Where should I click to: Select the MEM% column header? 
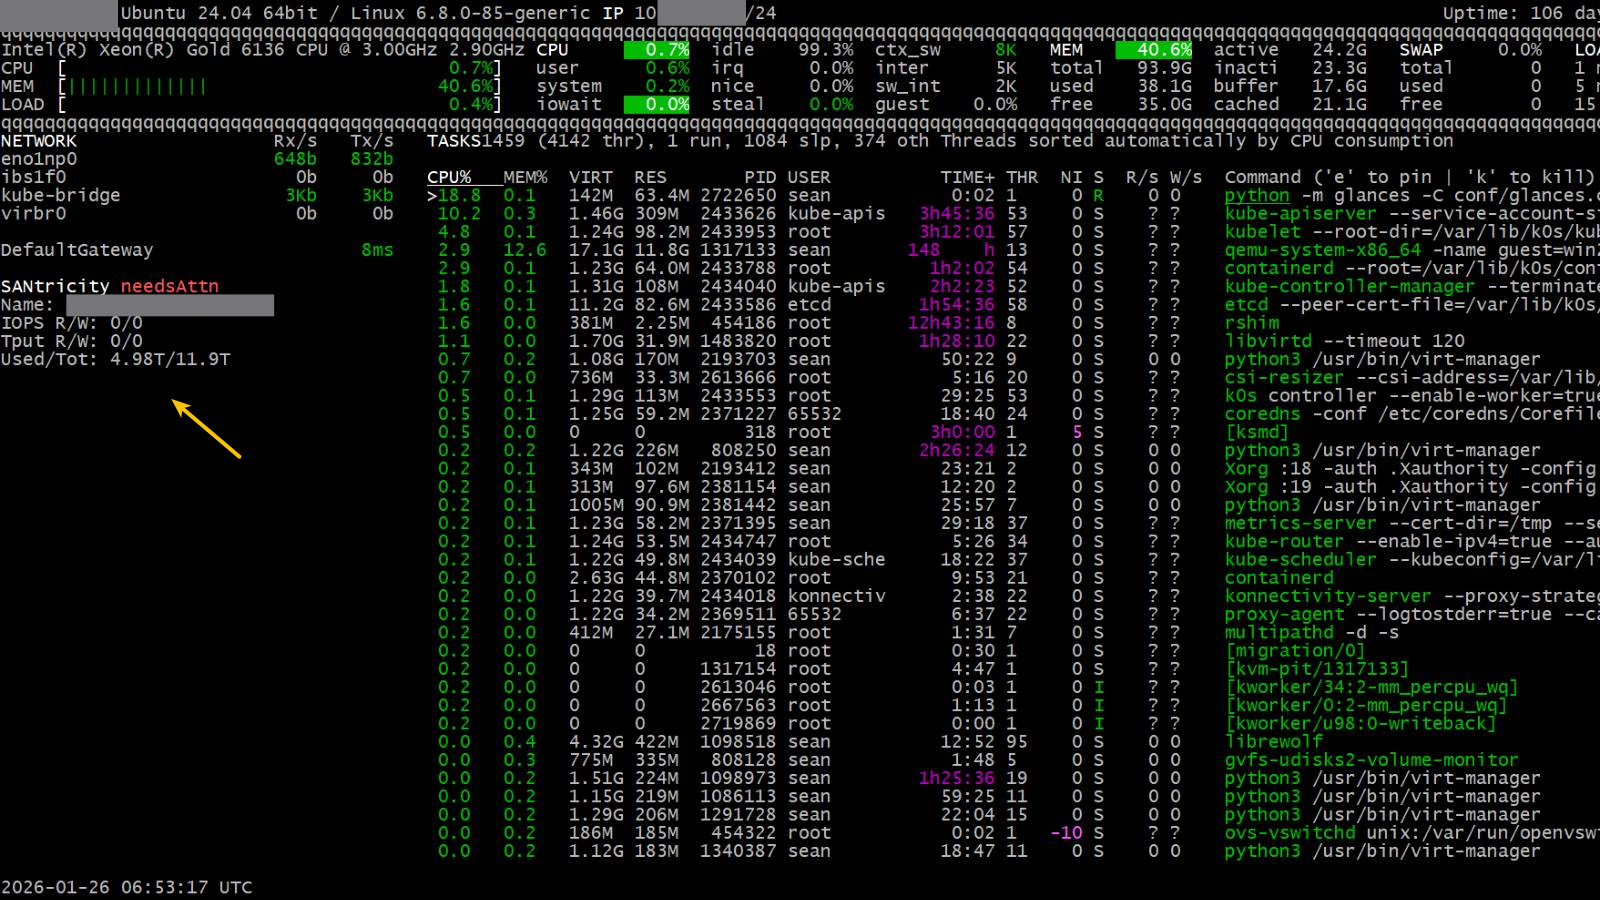pos(525,177)
